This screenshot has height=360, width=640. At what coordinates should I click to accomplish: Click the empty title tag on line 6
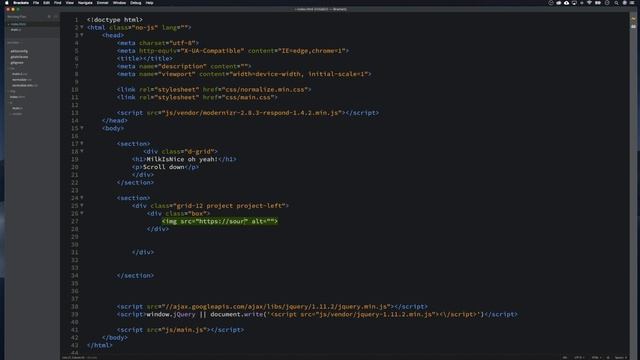145,58
